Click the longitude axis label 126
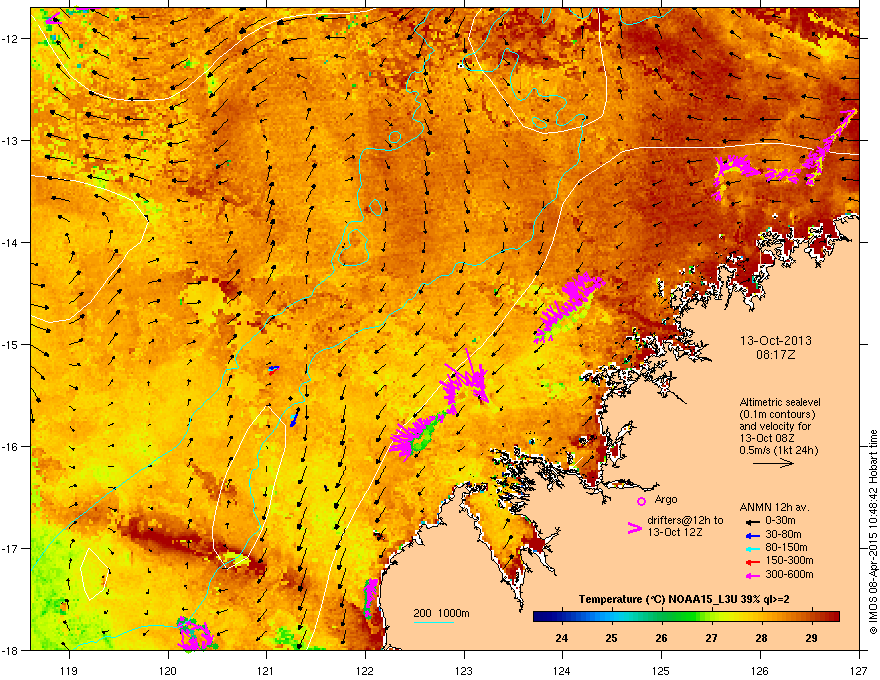 760,670
